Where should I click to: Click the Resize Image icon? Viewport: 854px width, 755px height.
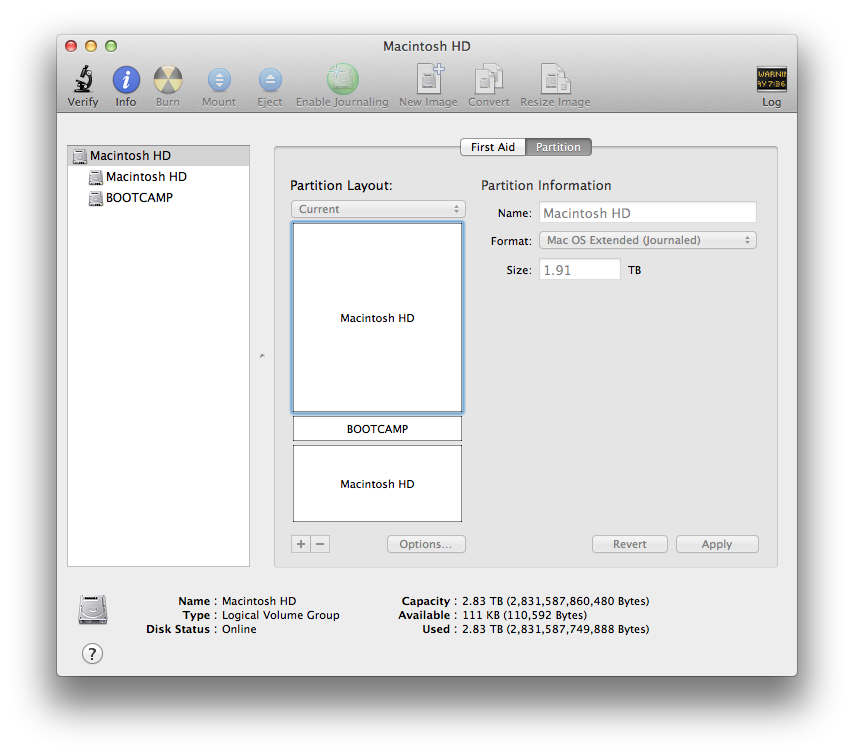tap(555, 79)
